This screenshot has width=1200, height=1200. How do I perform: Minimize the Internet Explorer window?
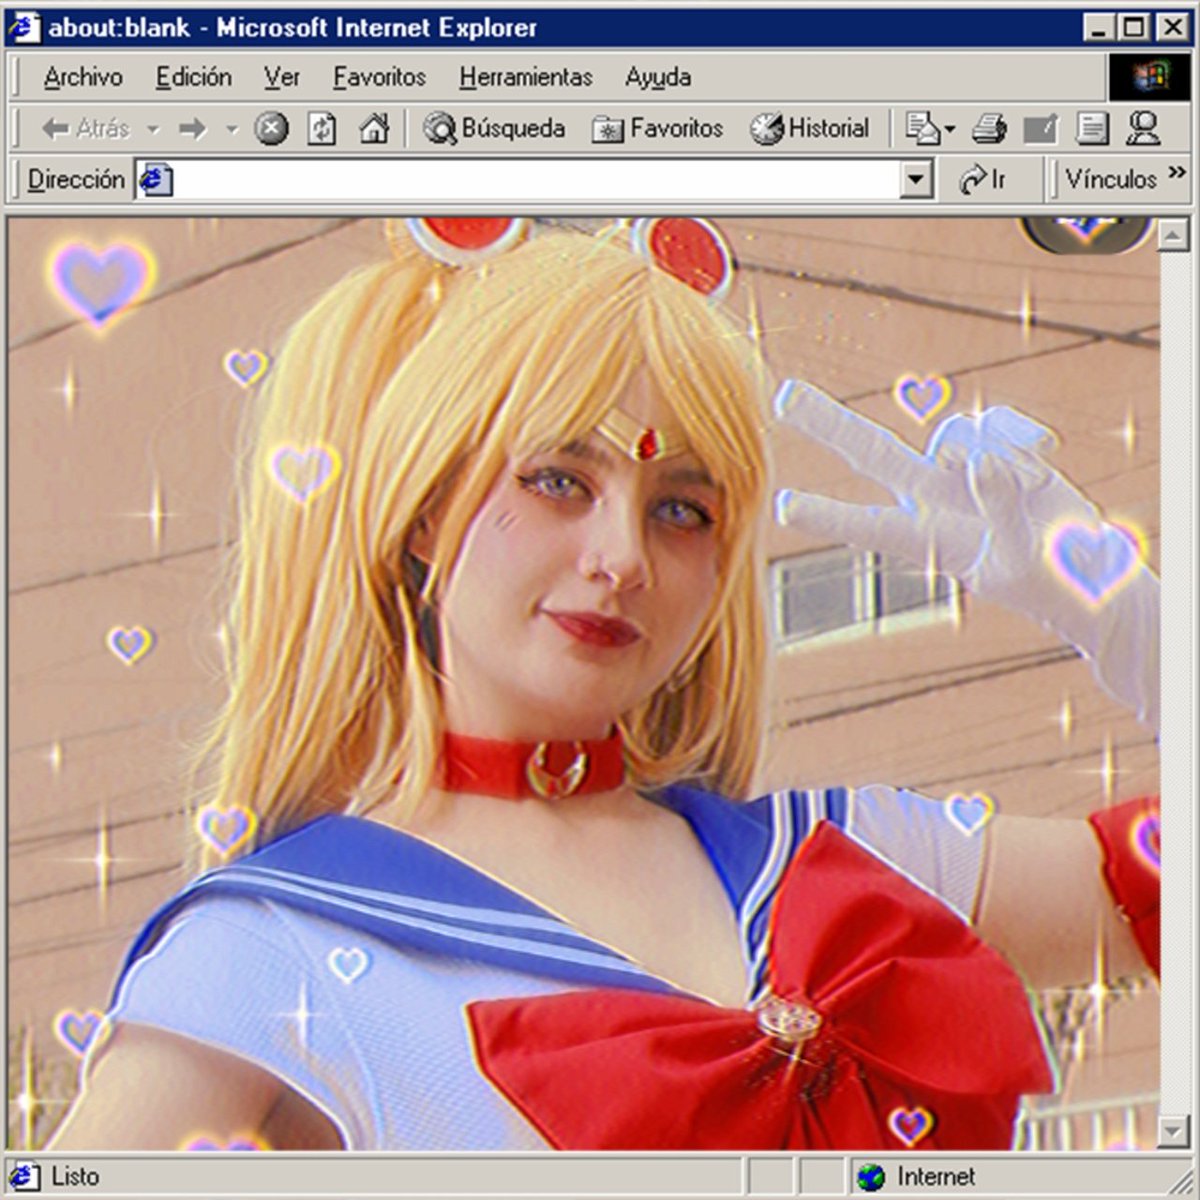tap(1099, 27)
